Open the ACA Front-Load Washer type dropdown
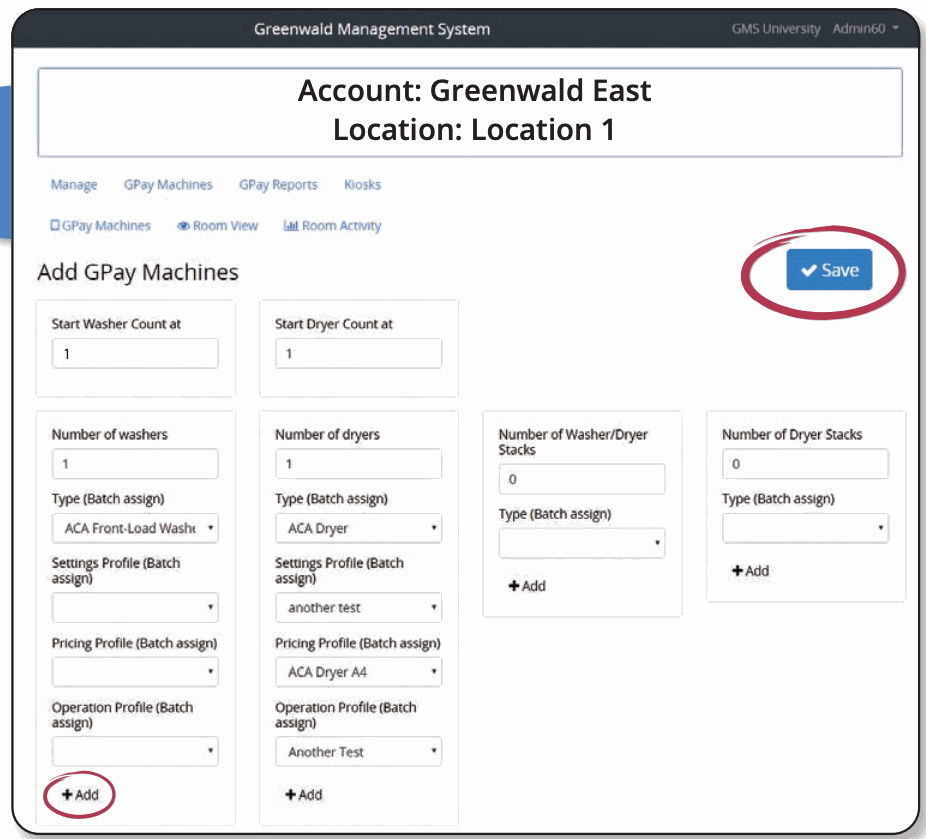Image resolution: width=926 pixels, height=839 pixels. (x=135, y=528)
